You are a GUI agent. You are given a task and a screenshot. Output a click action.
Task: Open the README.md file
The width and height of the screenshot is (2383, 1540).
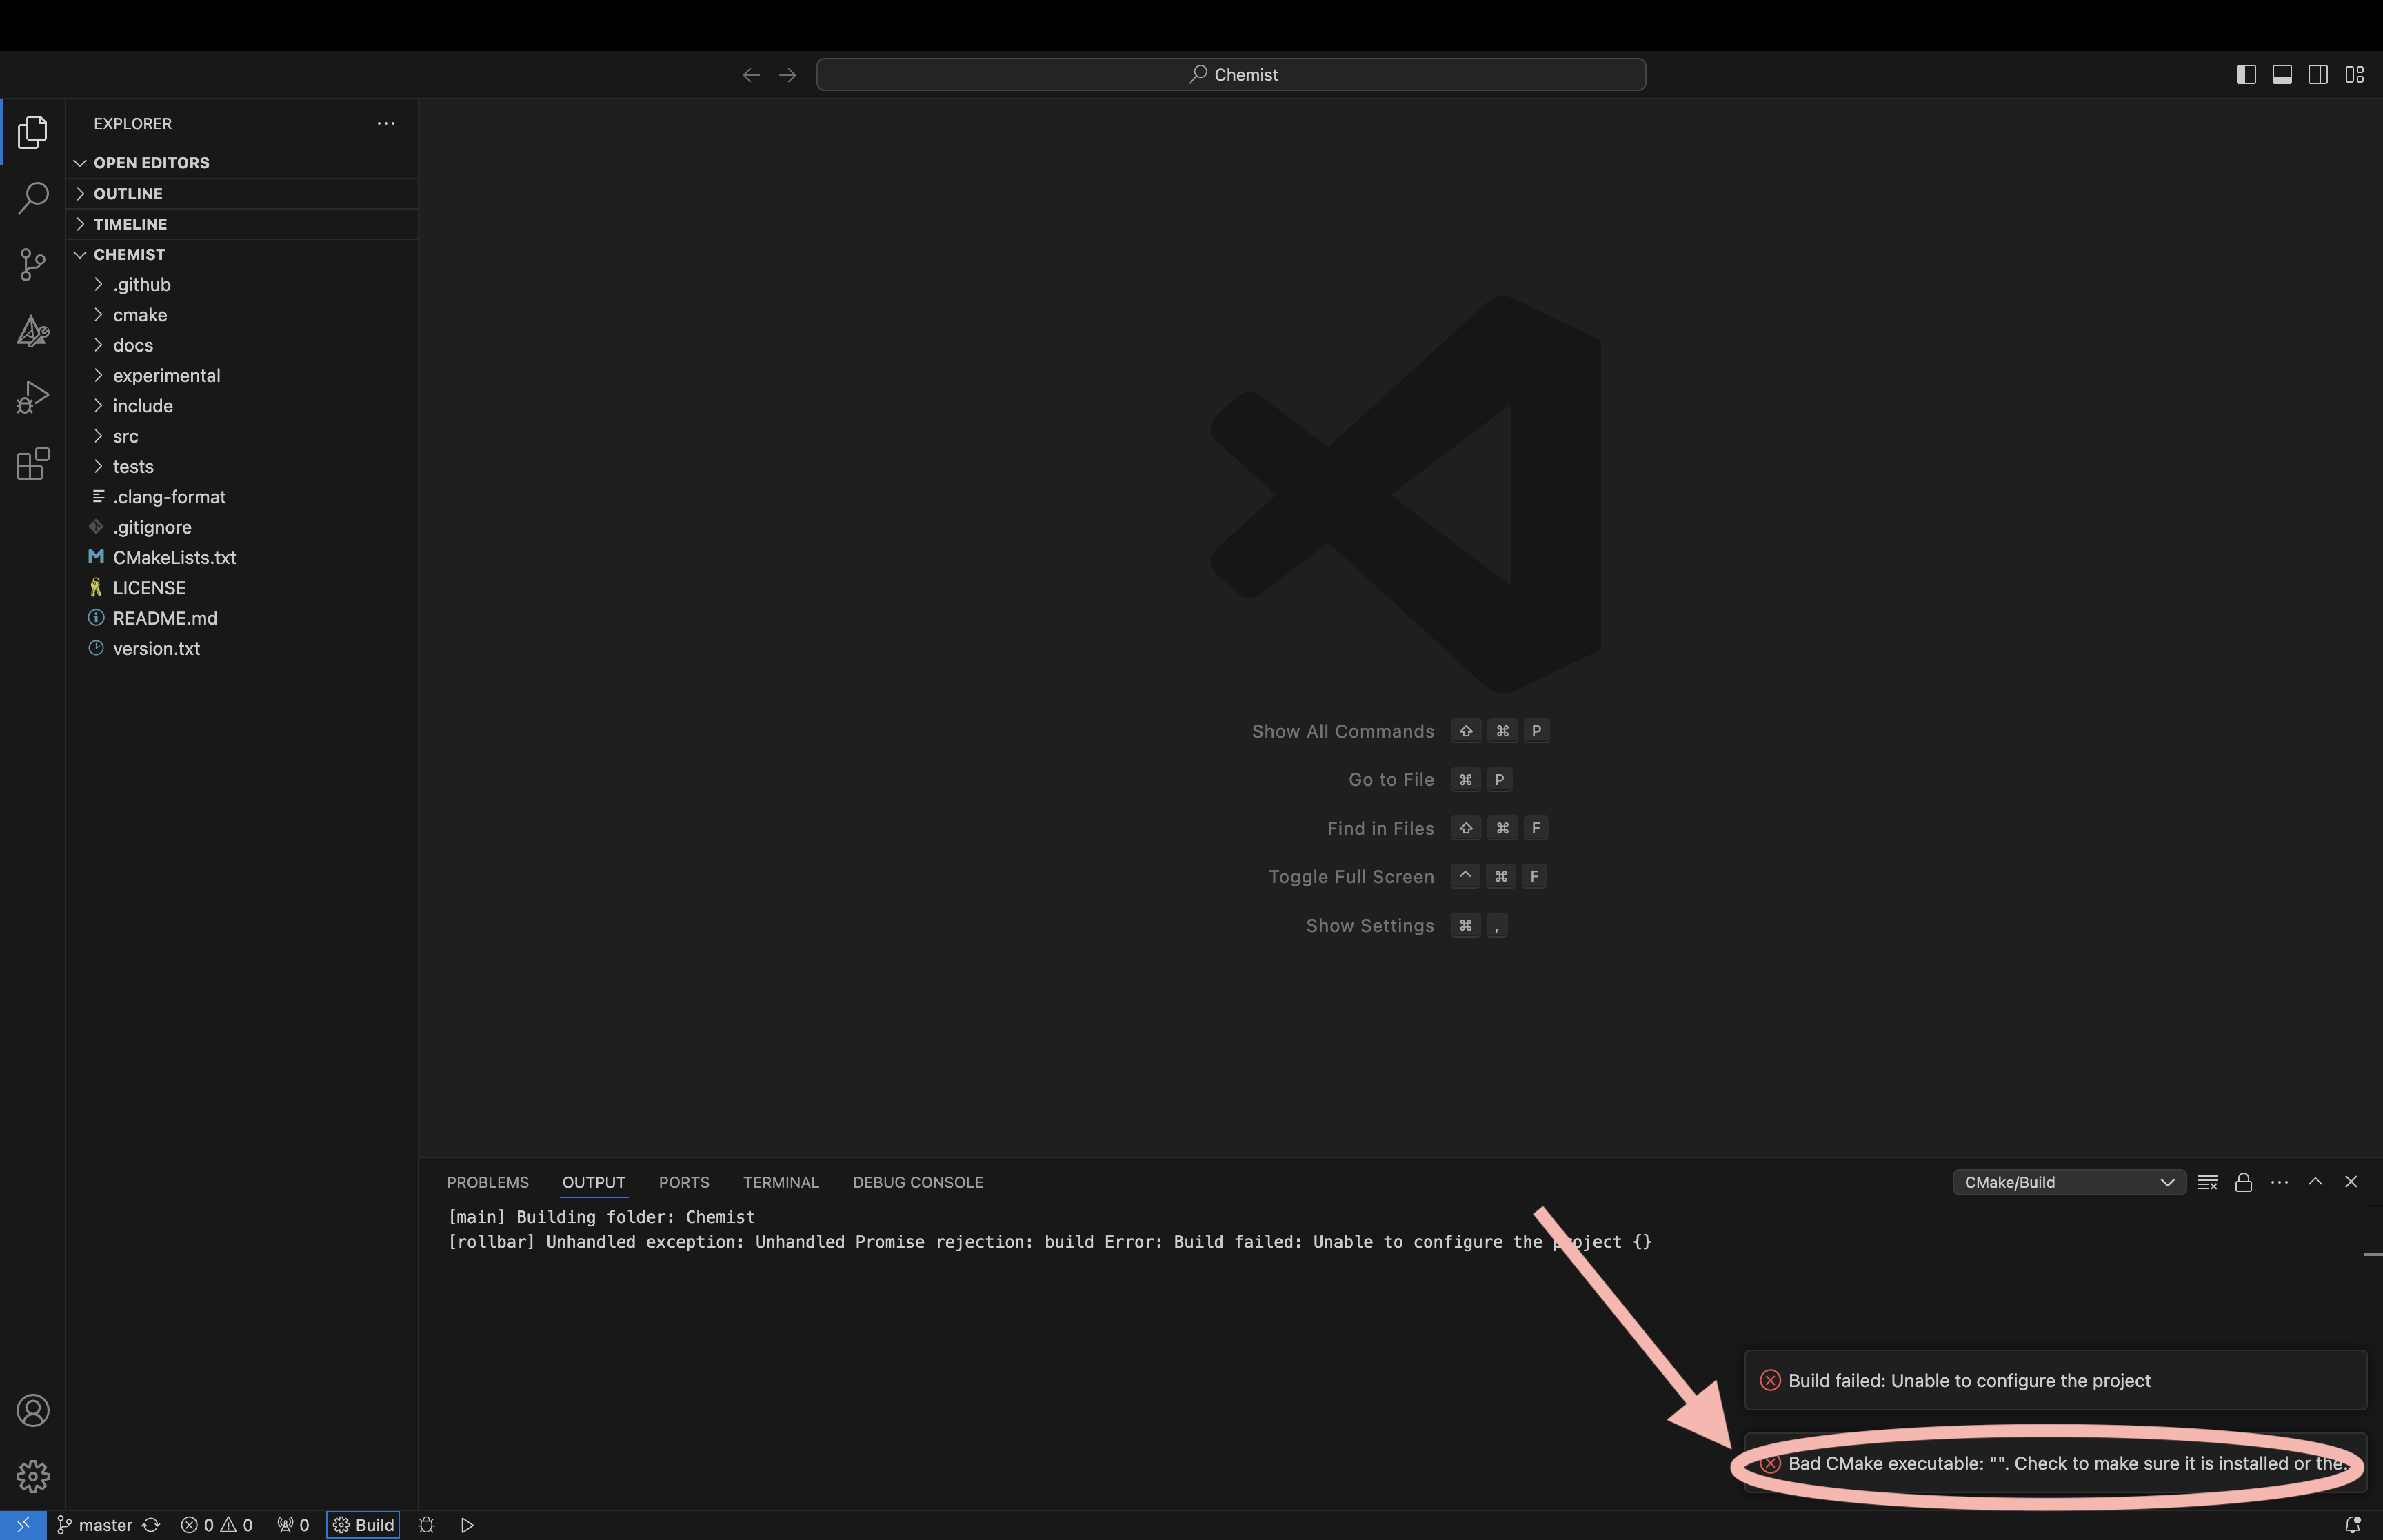click(x=242, y=618)
